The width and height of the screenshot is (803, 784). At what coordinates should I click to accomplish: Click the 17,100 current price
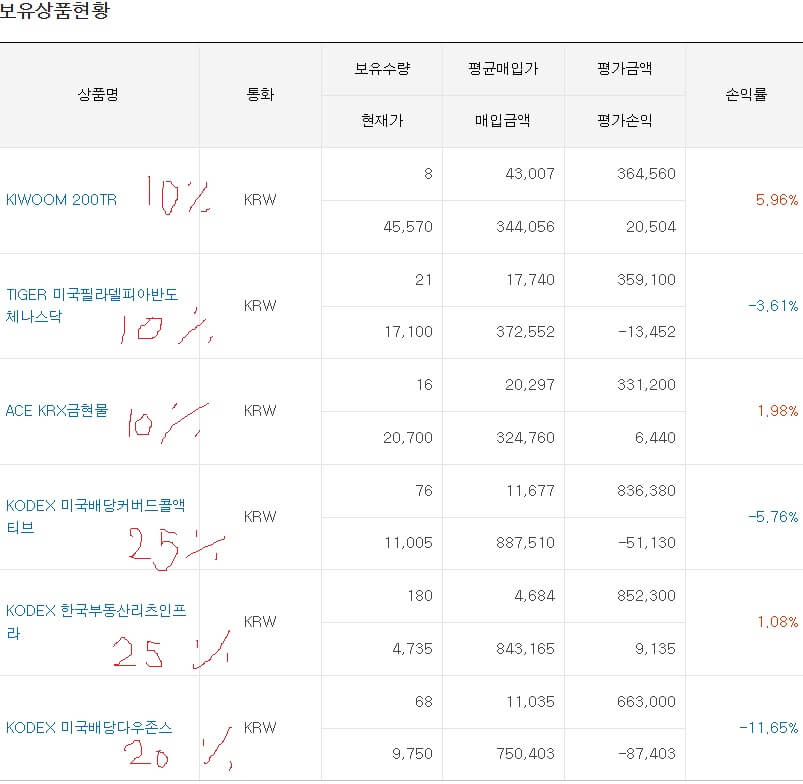click(x=409, y=332)
